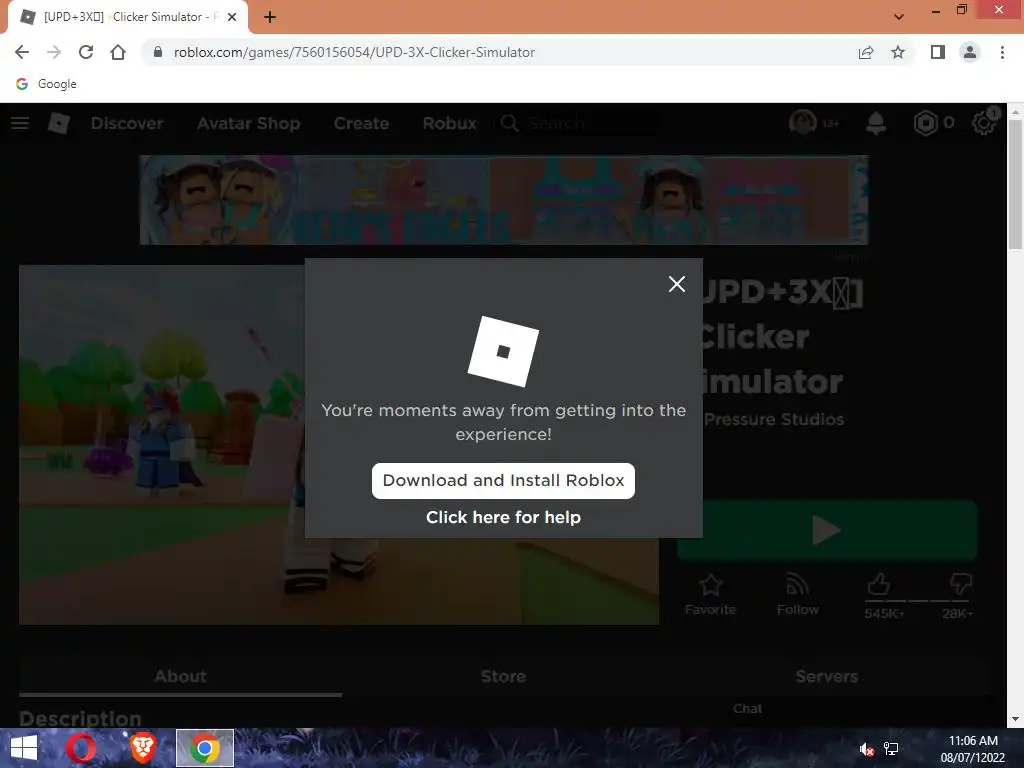Viewport: 1024px width, 768px height.
Task: Launch Opera from the taskbar
Action: [x=81, y=748]
